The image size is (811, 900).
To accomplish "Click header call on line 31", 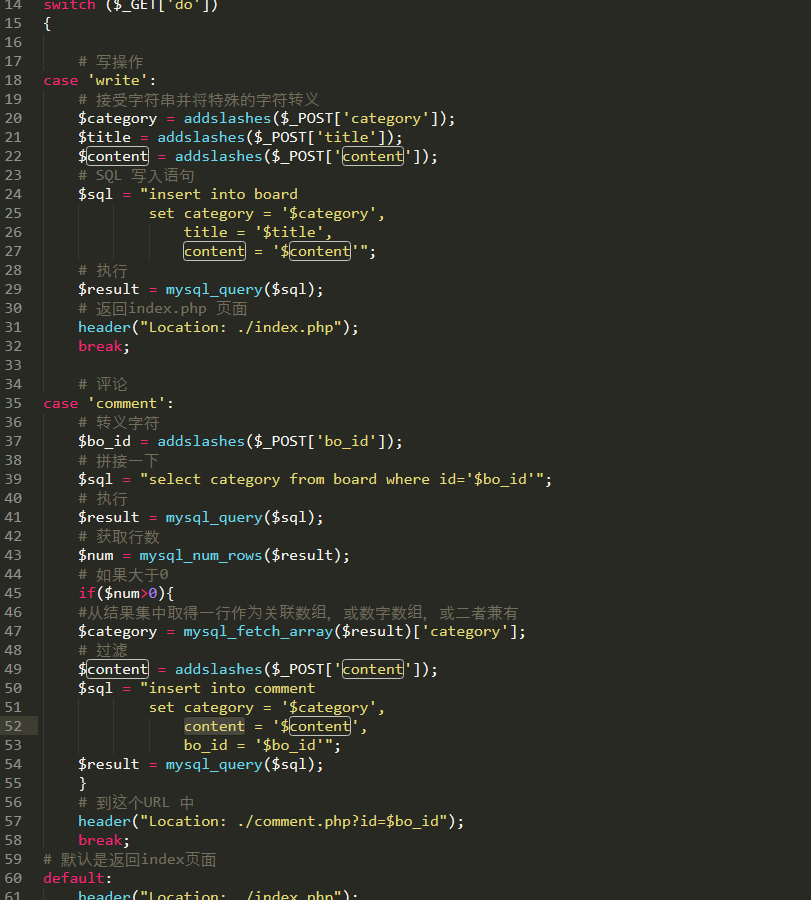I will point(218,327).
